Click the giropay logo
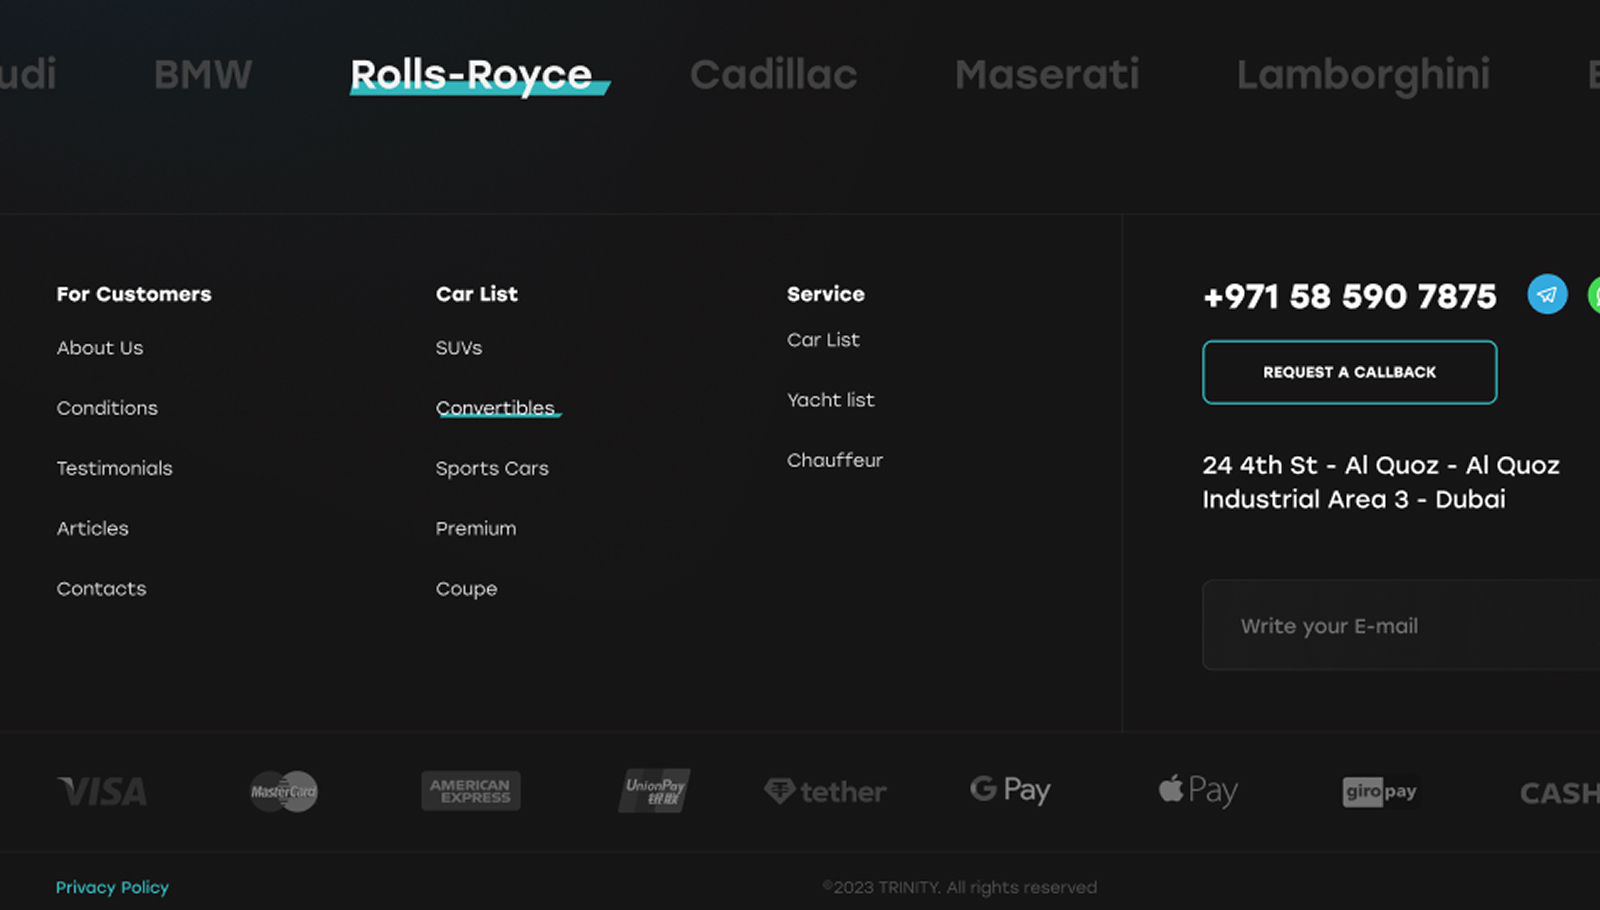 pyautogui.click(x=1380, y=792)
